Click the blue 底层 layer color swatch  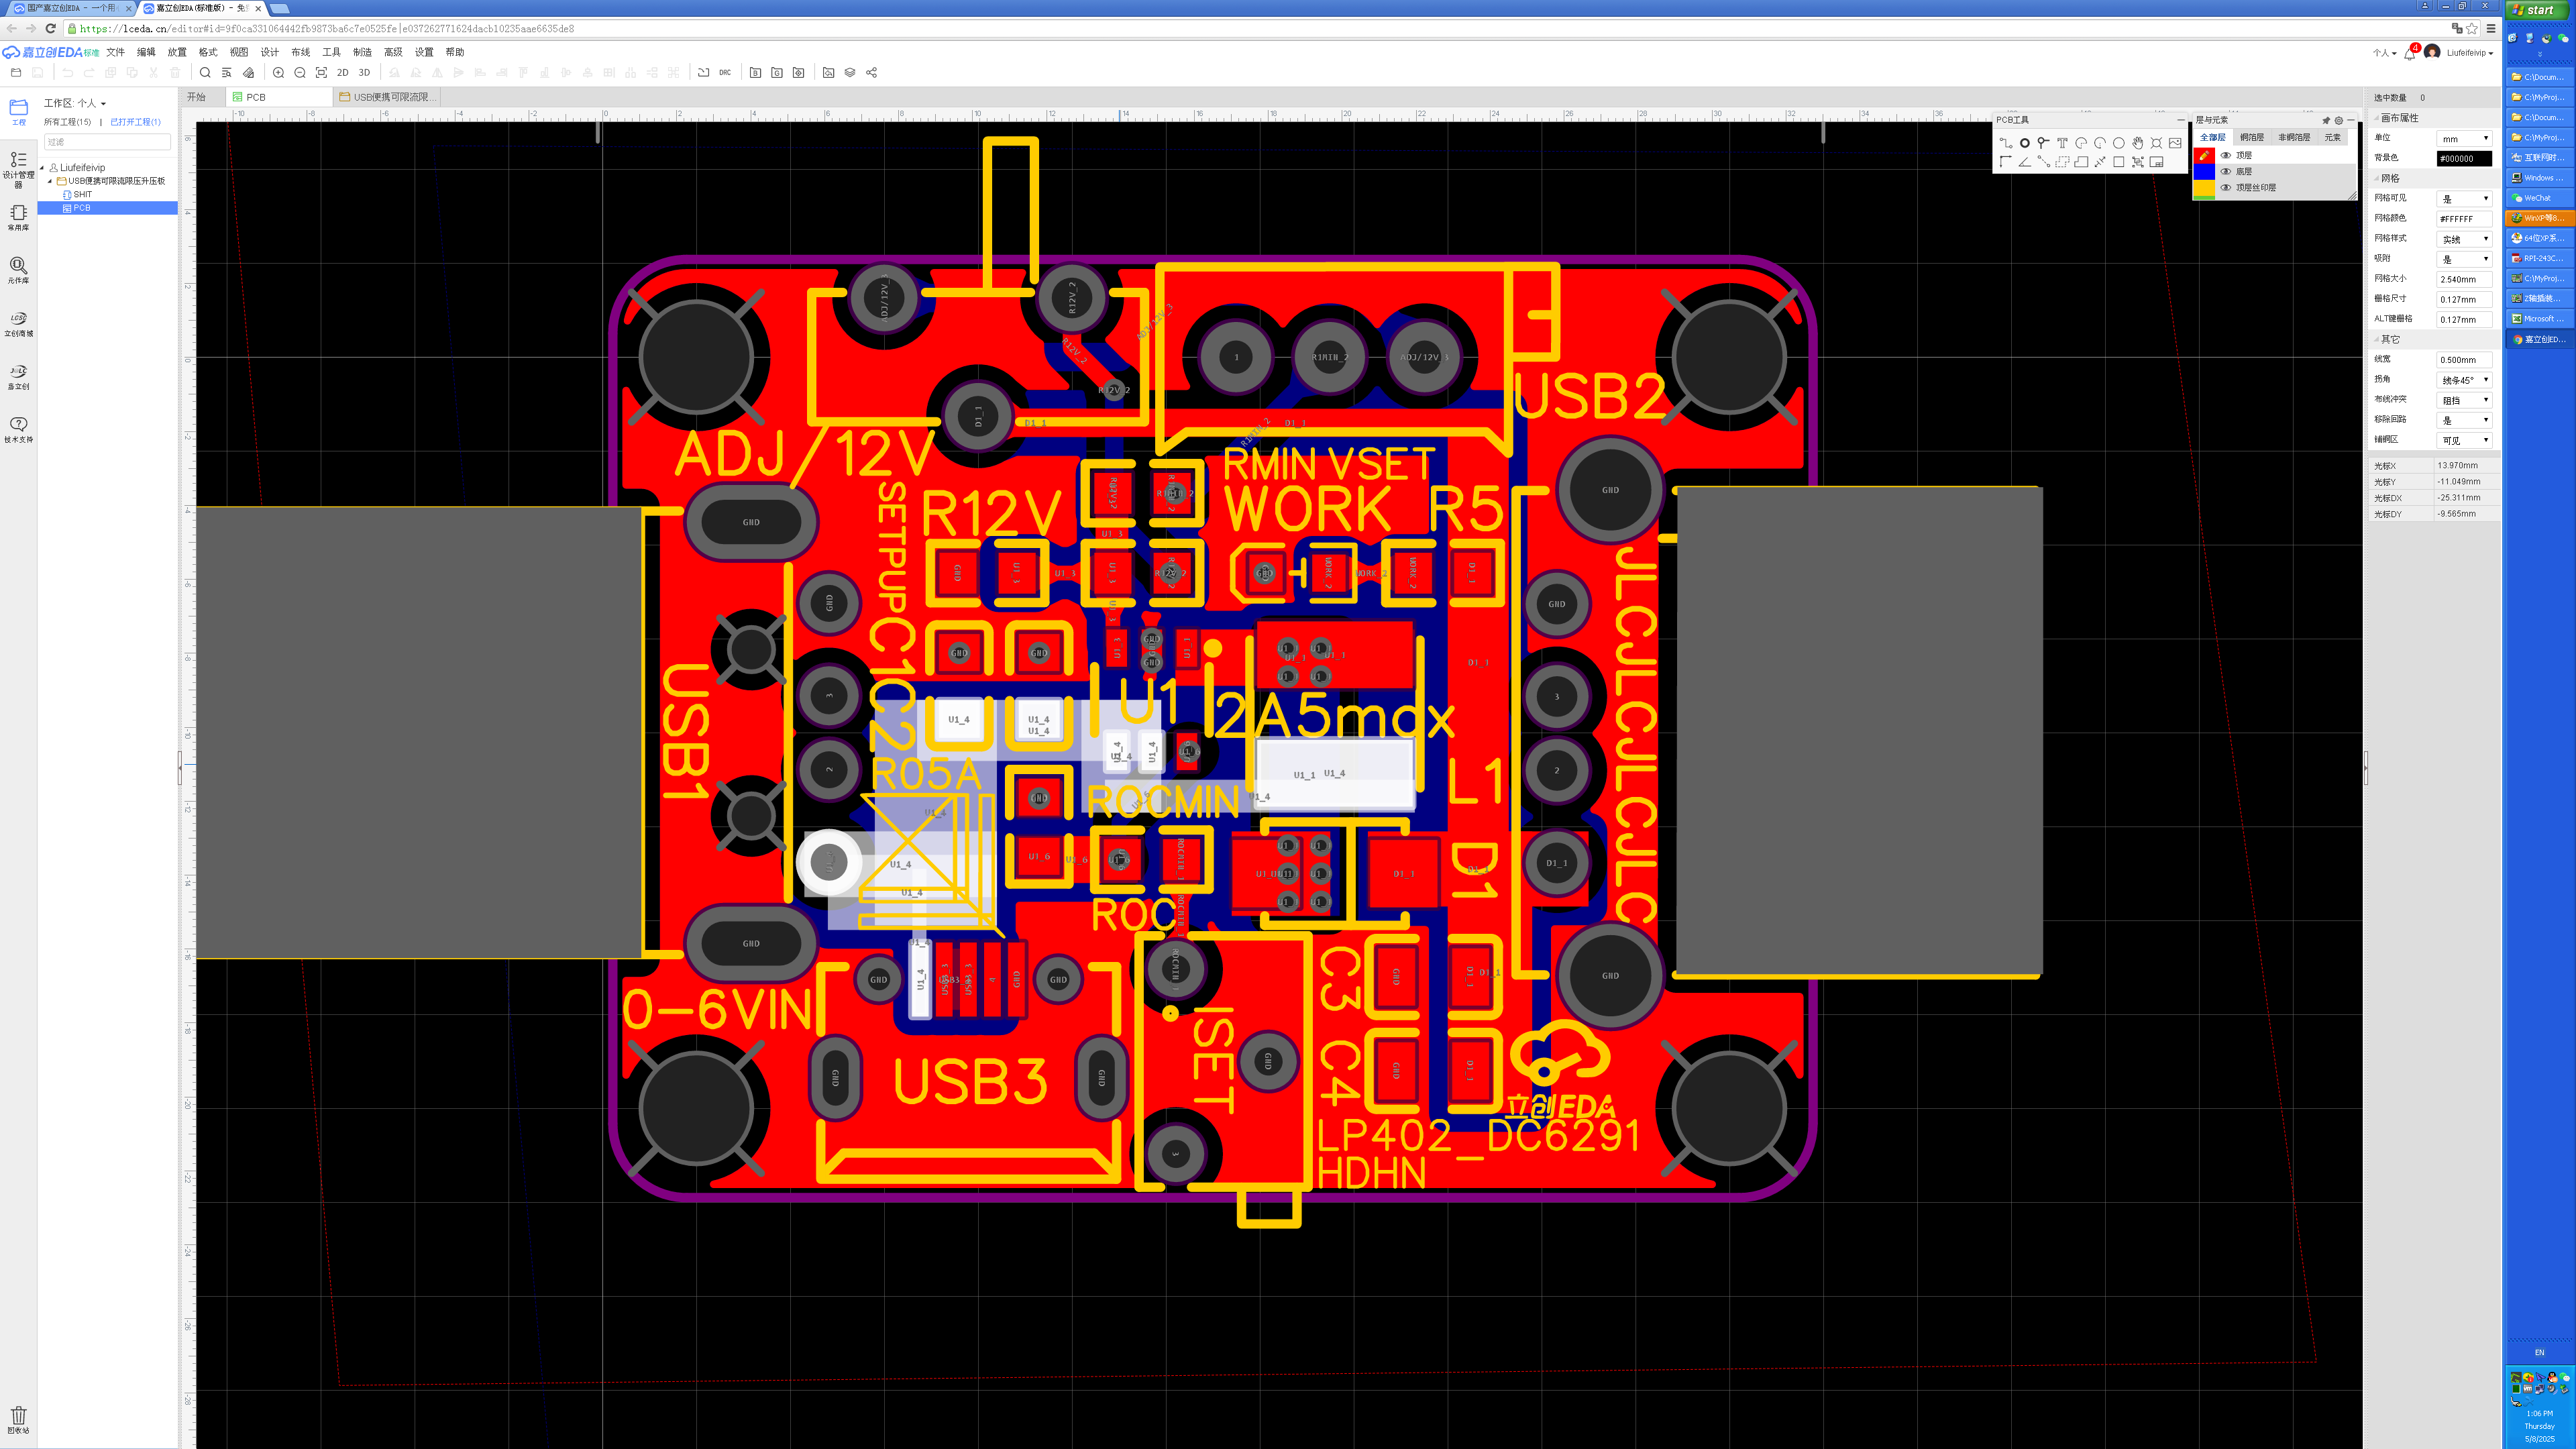pos(2204,171)
